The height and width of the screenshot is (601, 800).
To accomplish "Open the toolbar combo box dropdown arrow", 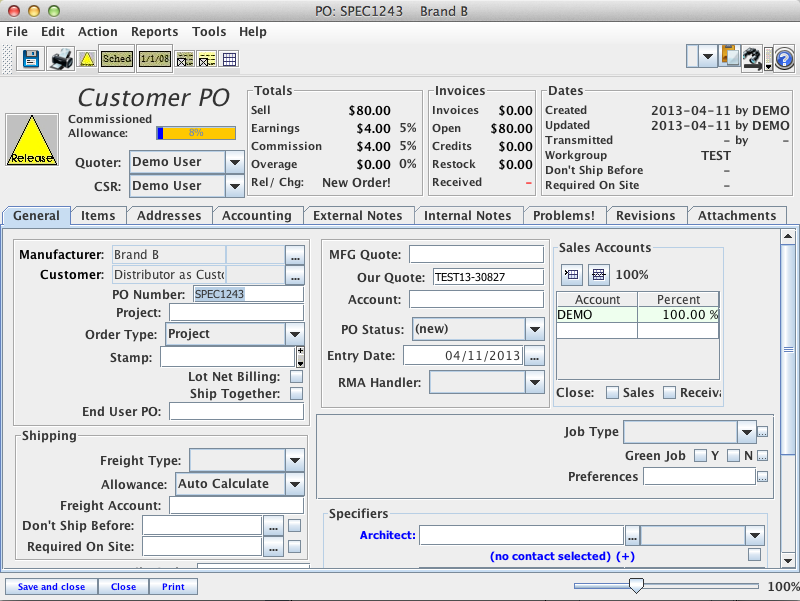I will click(x=708, y=56).
